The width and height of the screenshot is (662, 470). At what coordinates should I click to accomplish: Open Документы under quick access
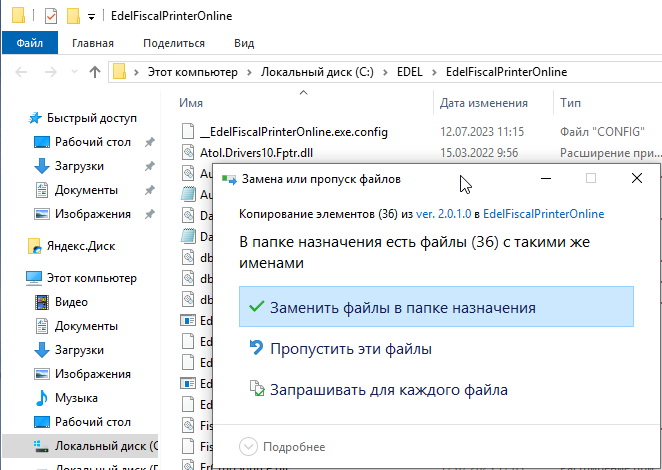tap(86, 190)
